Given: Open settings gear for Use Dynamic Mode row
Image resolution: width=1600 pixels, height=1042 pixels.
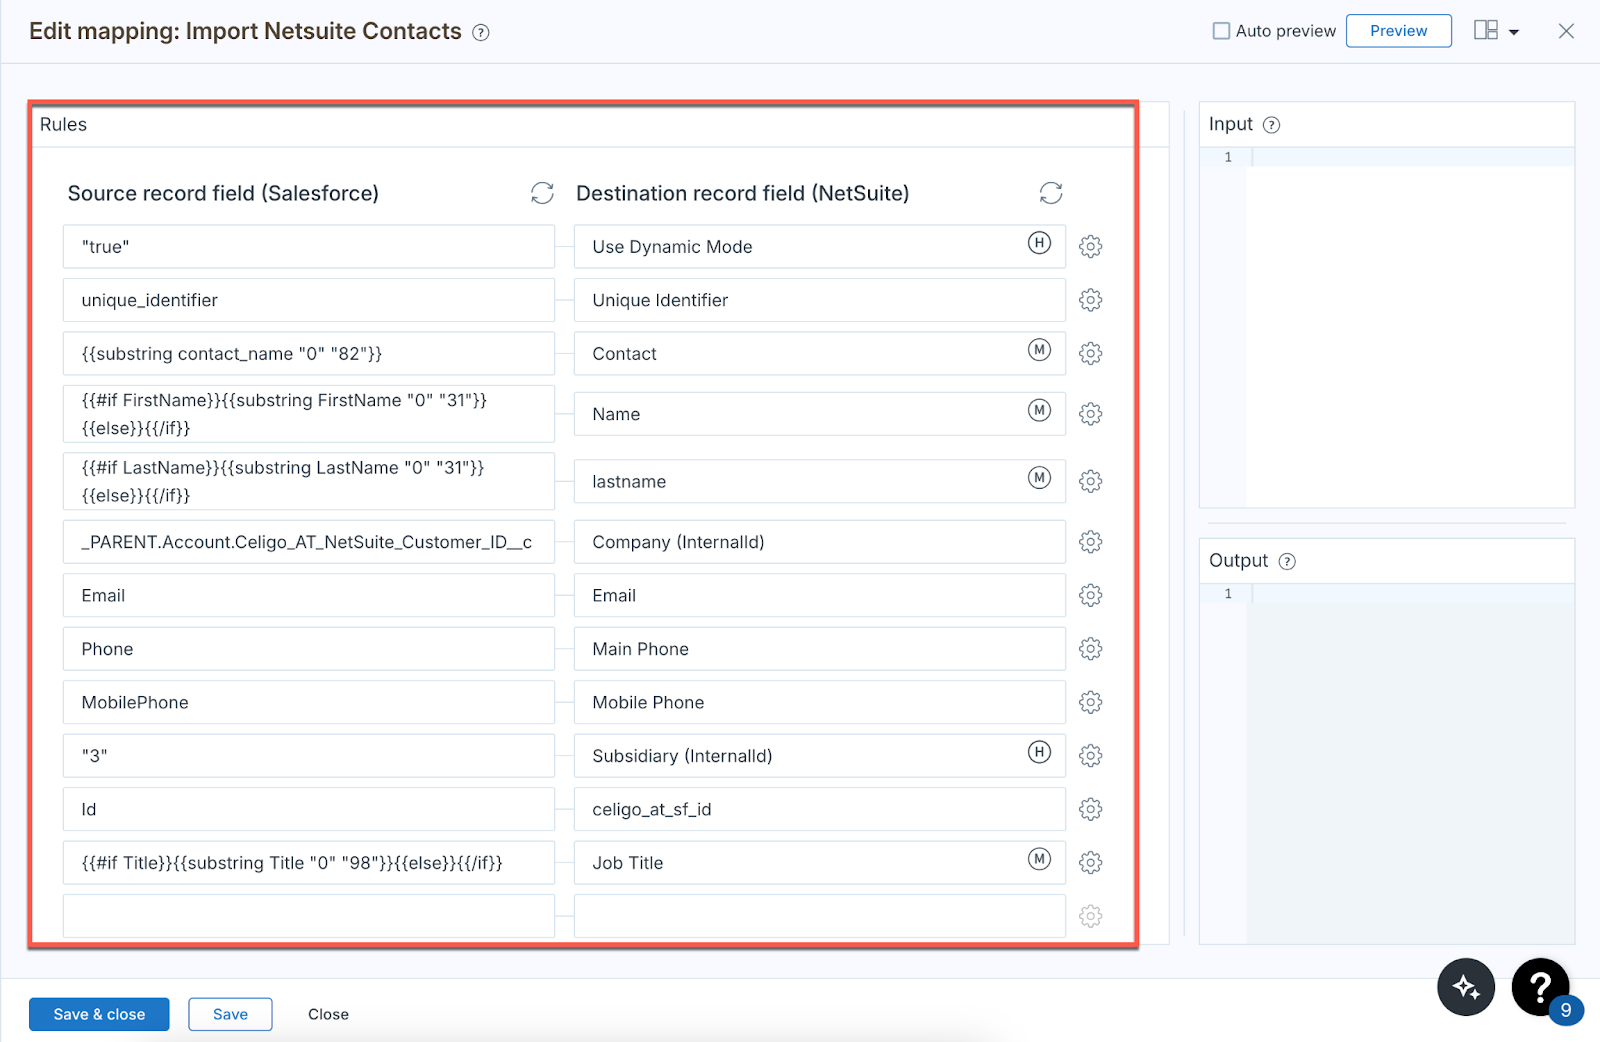Looking at the screenshot, I should point(1090,246).
